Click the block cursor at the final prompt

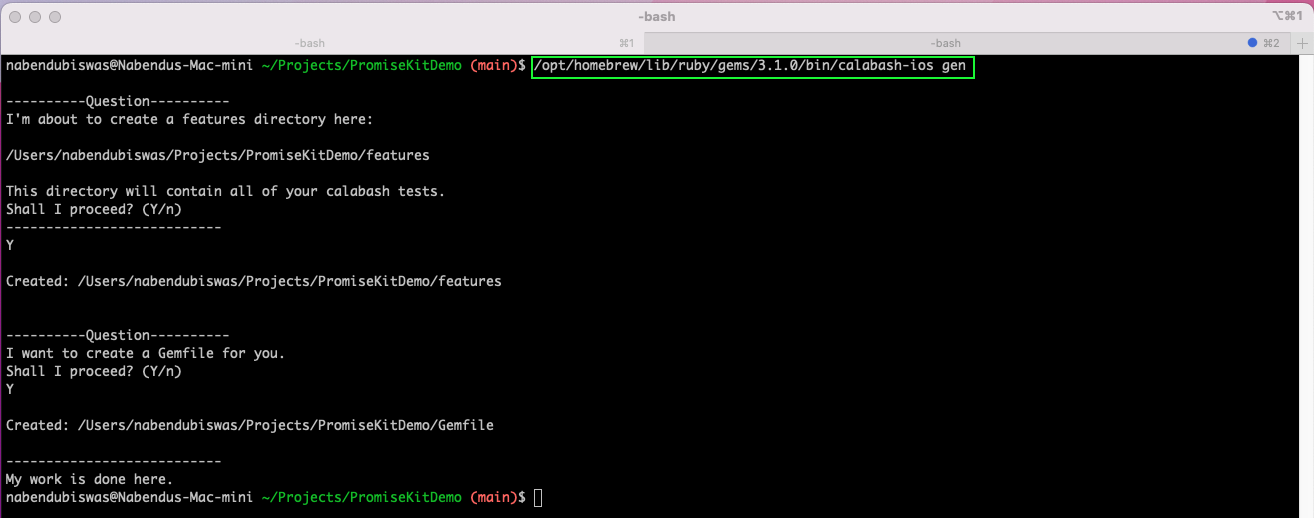coord(538,497)
